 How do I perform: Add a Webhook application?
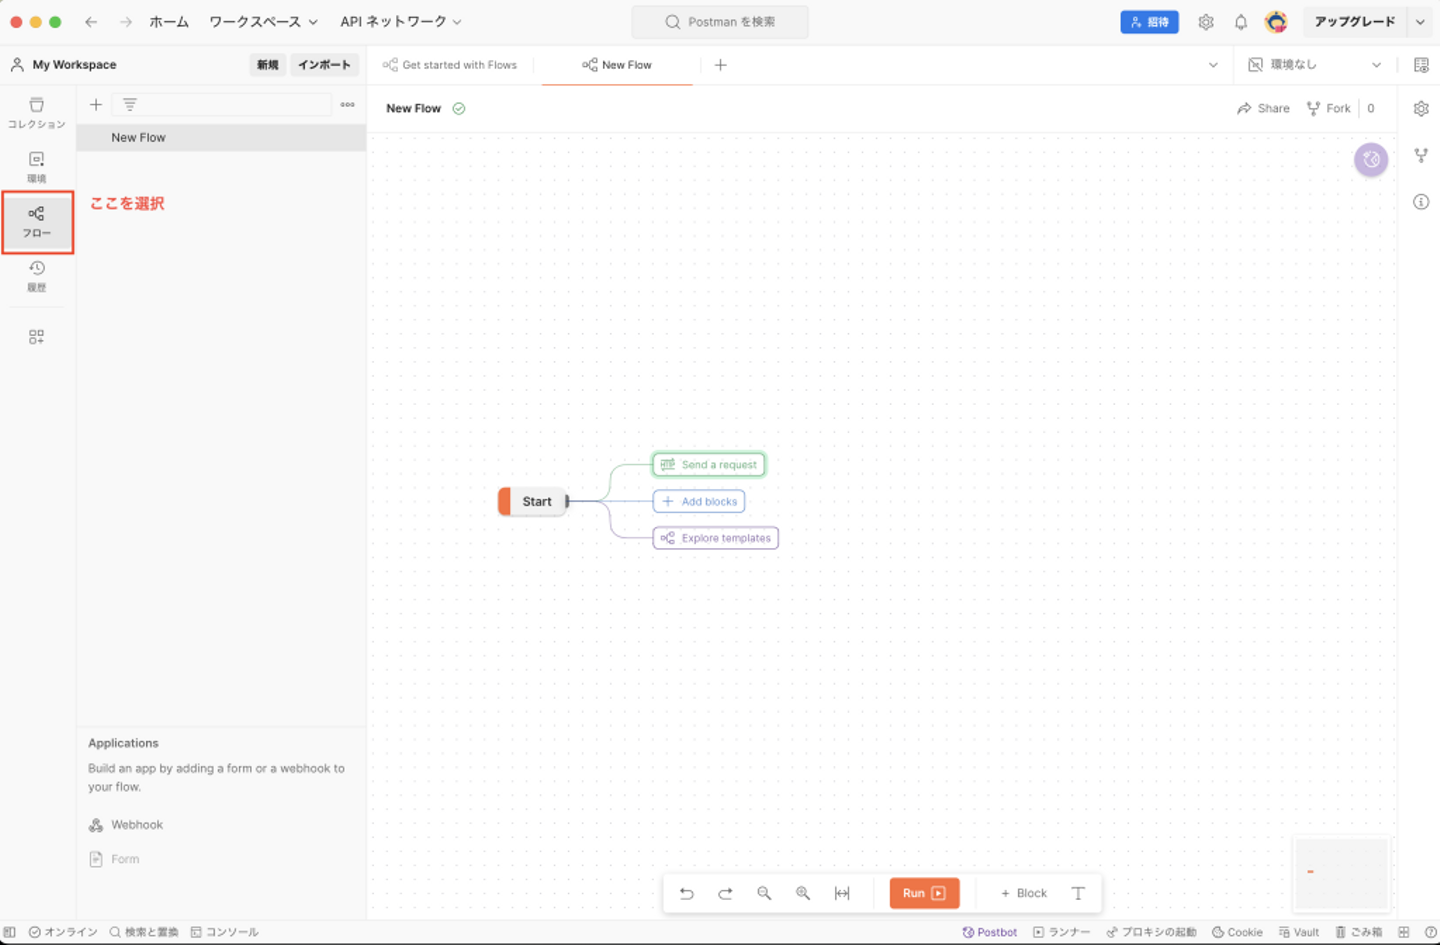[x=126, y=825]
